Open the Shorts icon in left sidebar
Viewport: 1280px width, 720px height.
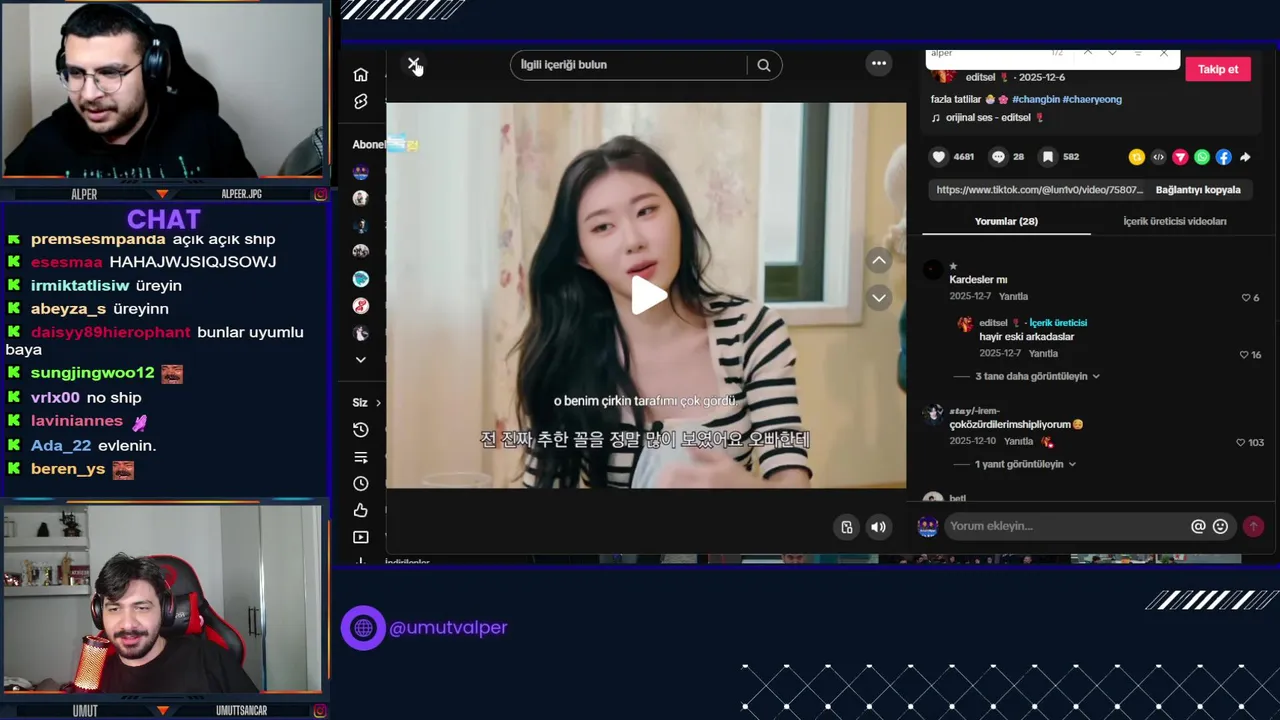[361, 102]
